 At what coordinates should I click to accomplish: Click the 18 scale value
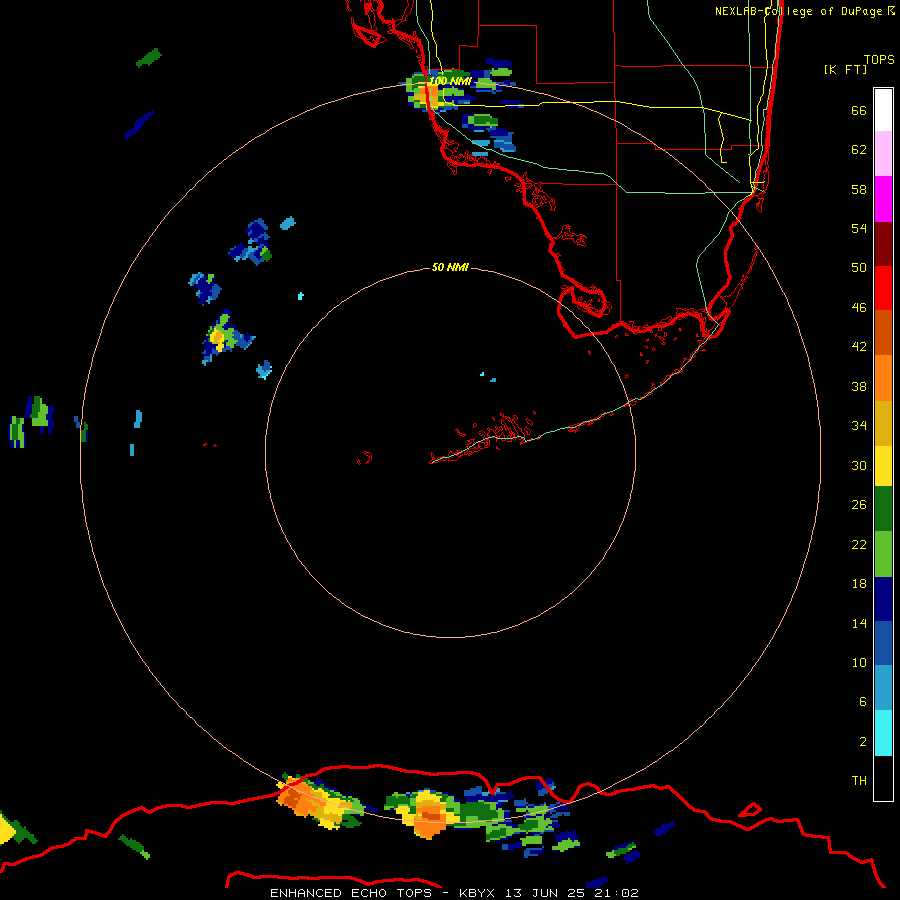[859, 584]
